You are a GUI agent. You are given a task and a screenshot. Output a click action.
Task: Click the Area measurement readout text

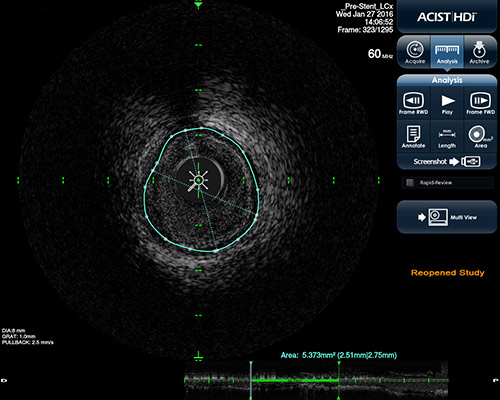pos(339,355)
